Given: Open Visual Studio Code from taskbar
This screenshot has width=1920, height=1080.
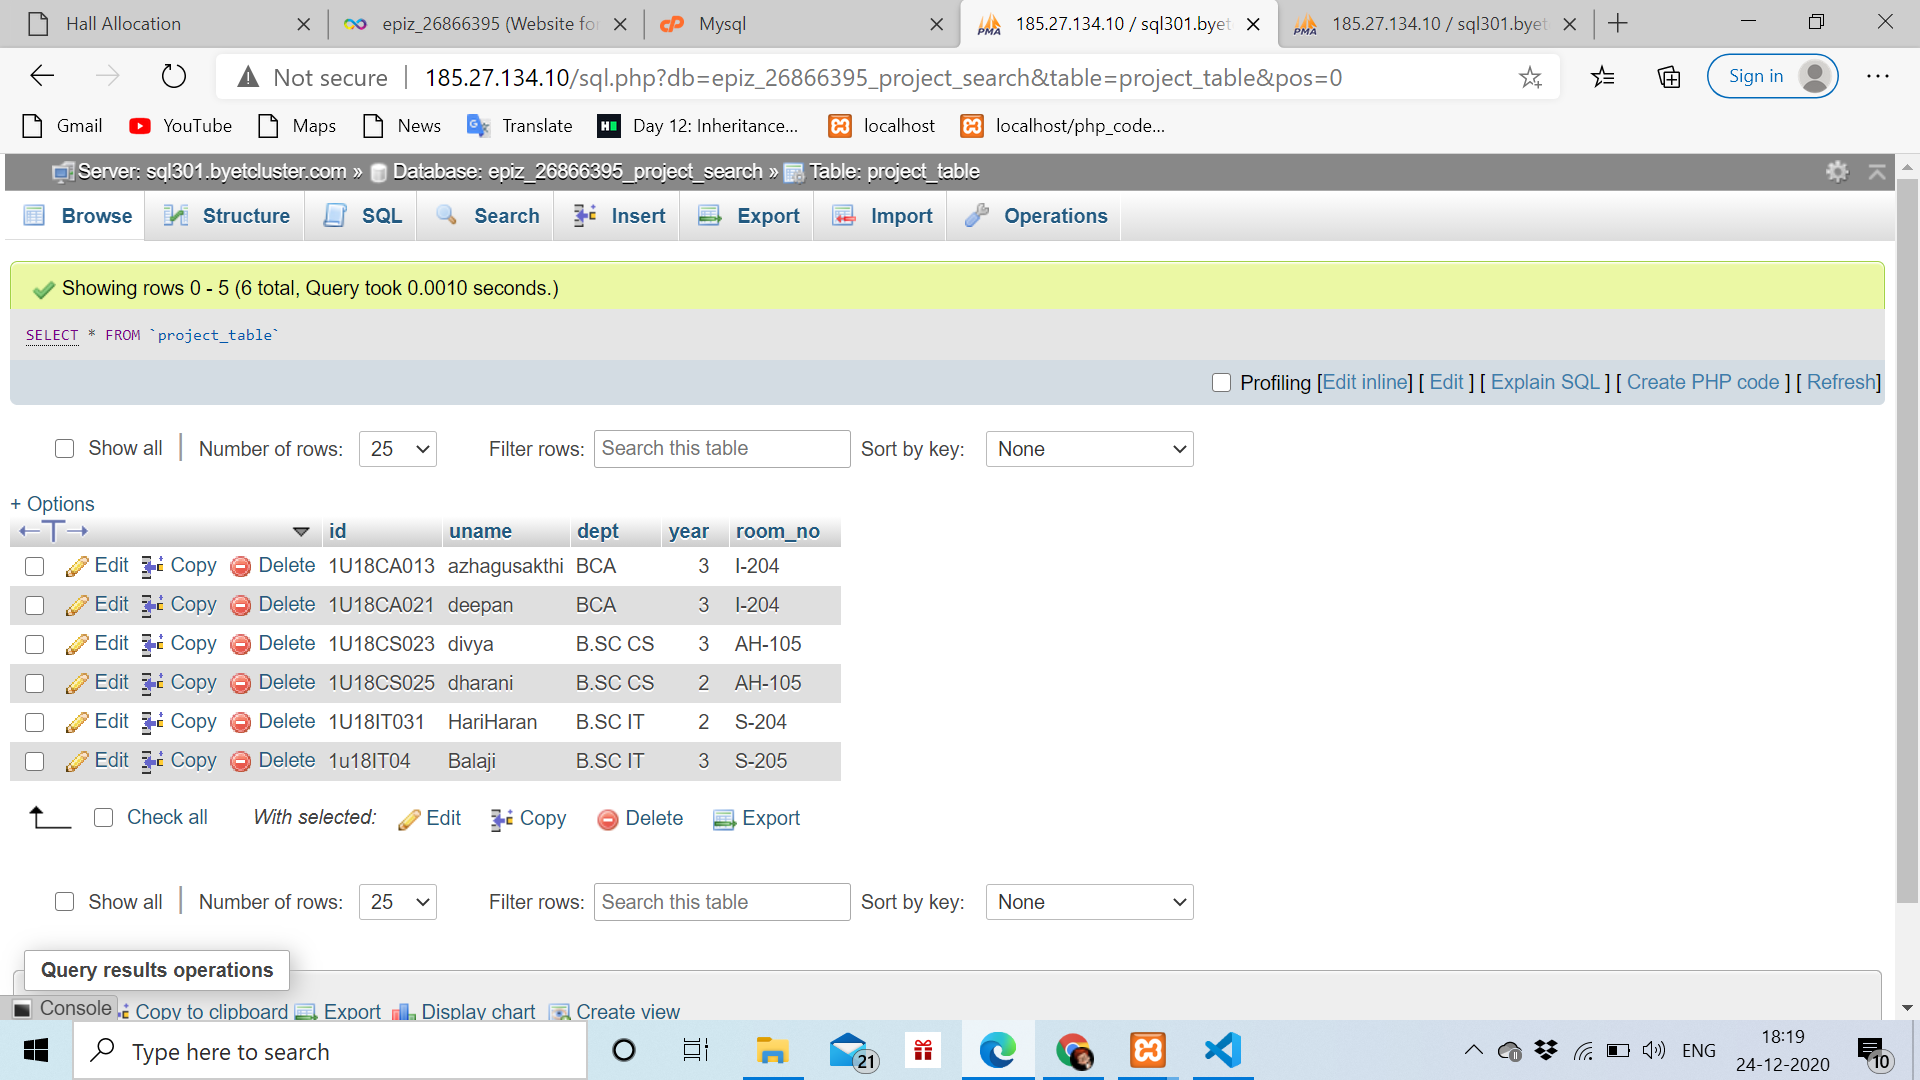Looking at the screenshot, I should pos(1222,1051).
